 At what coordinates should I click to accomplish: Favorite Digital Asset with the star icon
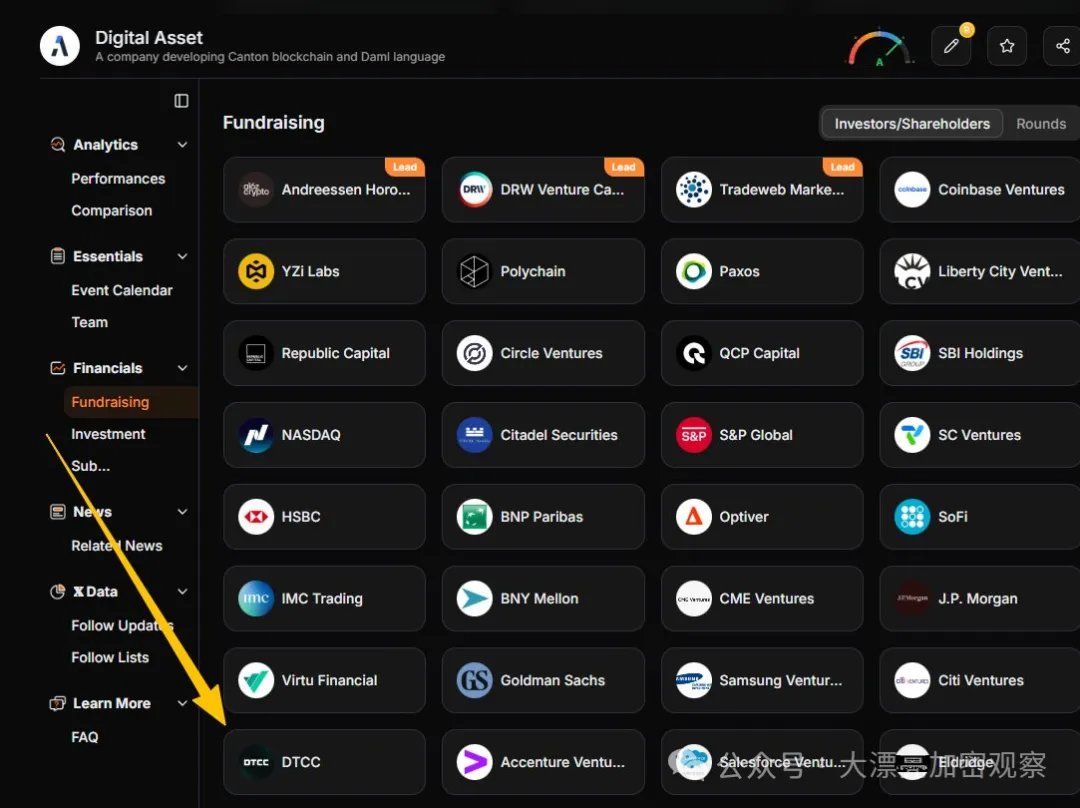tap(1007, 46)
